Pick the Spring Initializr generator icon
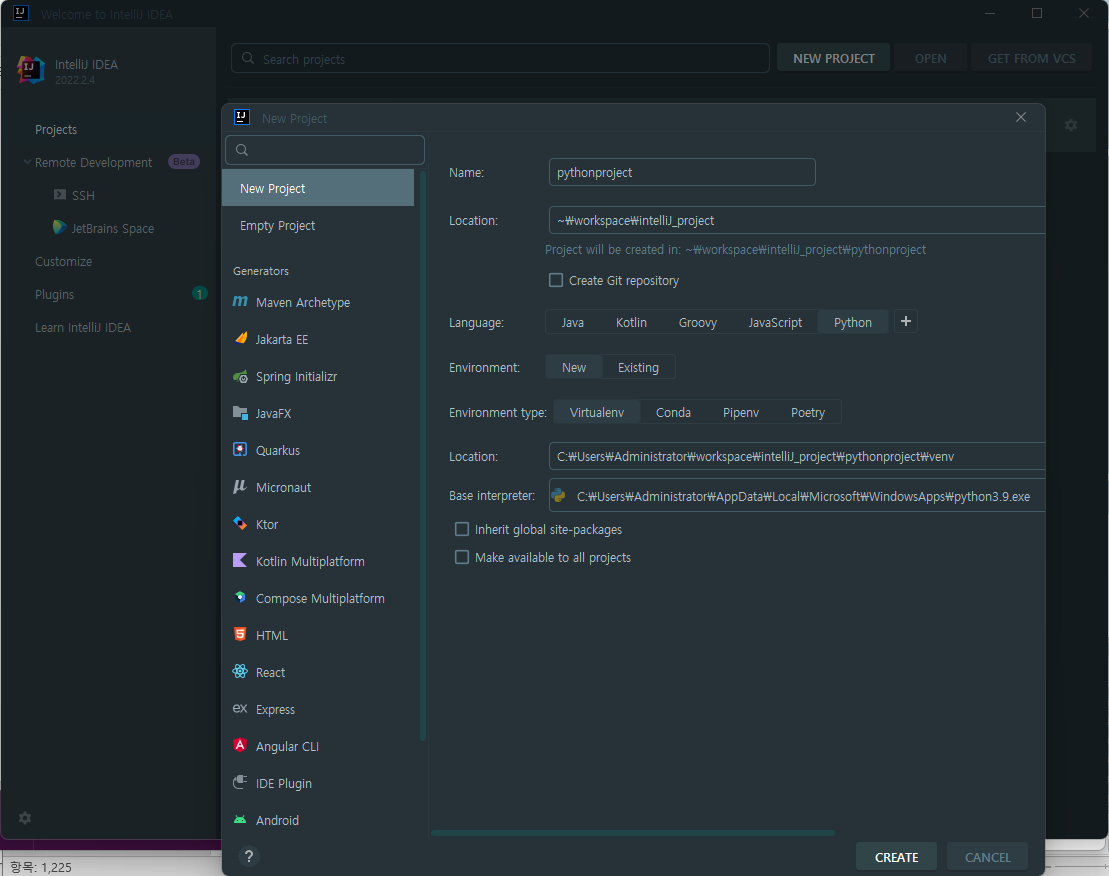Screen dimensions: 1109x876 click(240, 375)
